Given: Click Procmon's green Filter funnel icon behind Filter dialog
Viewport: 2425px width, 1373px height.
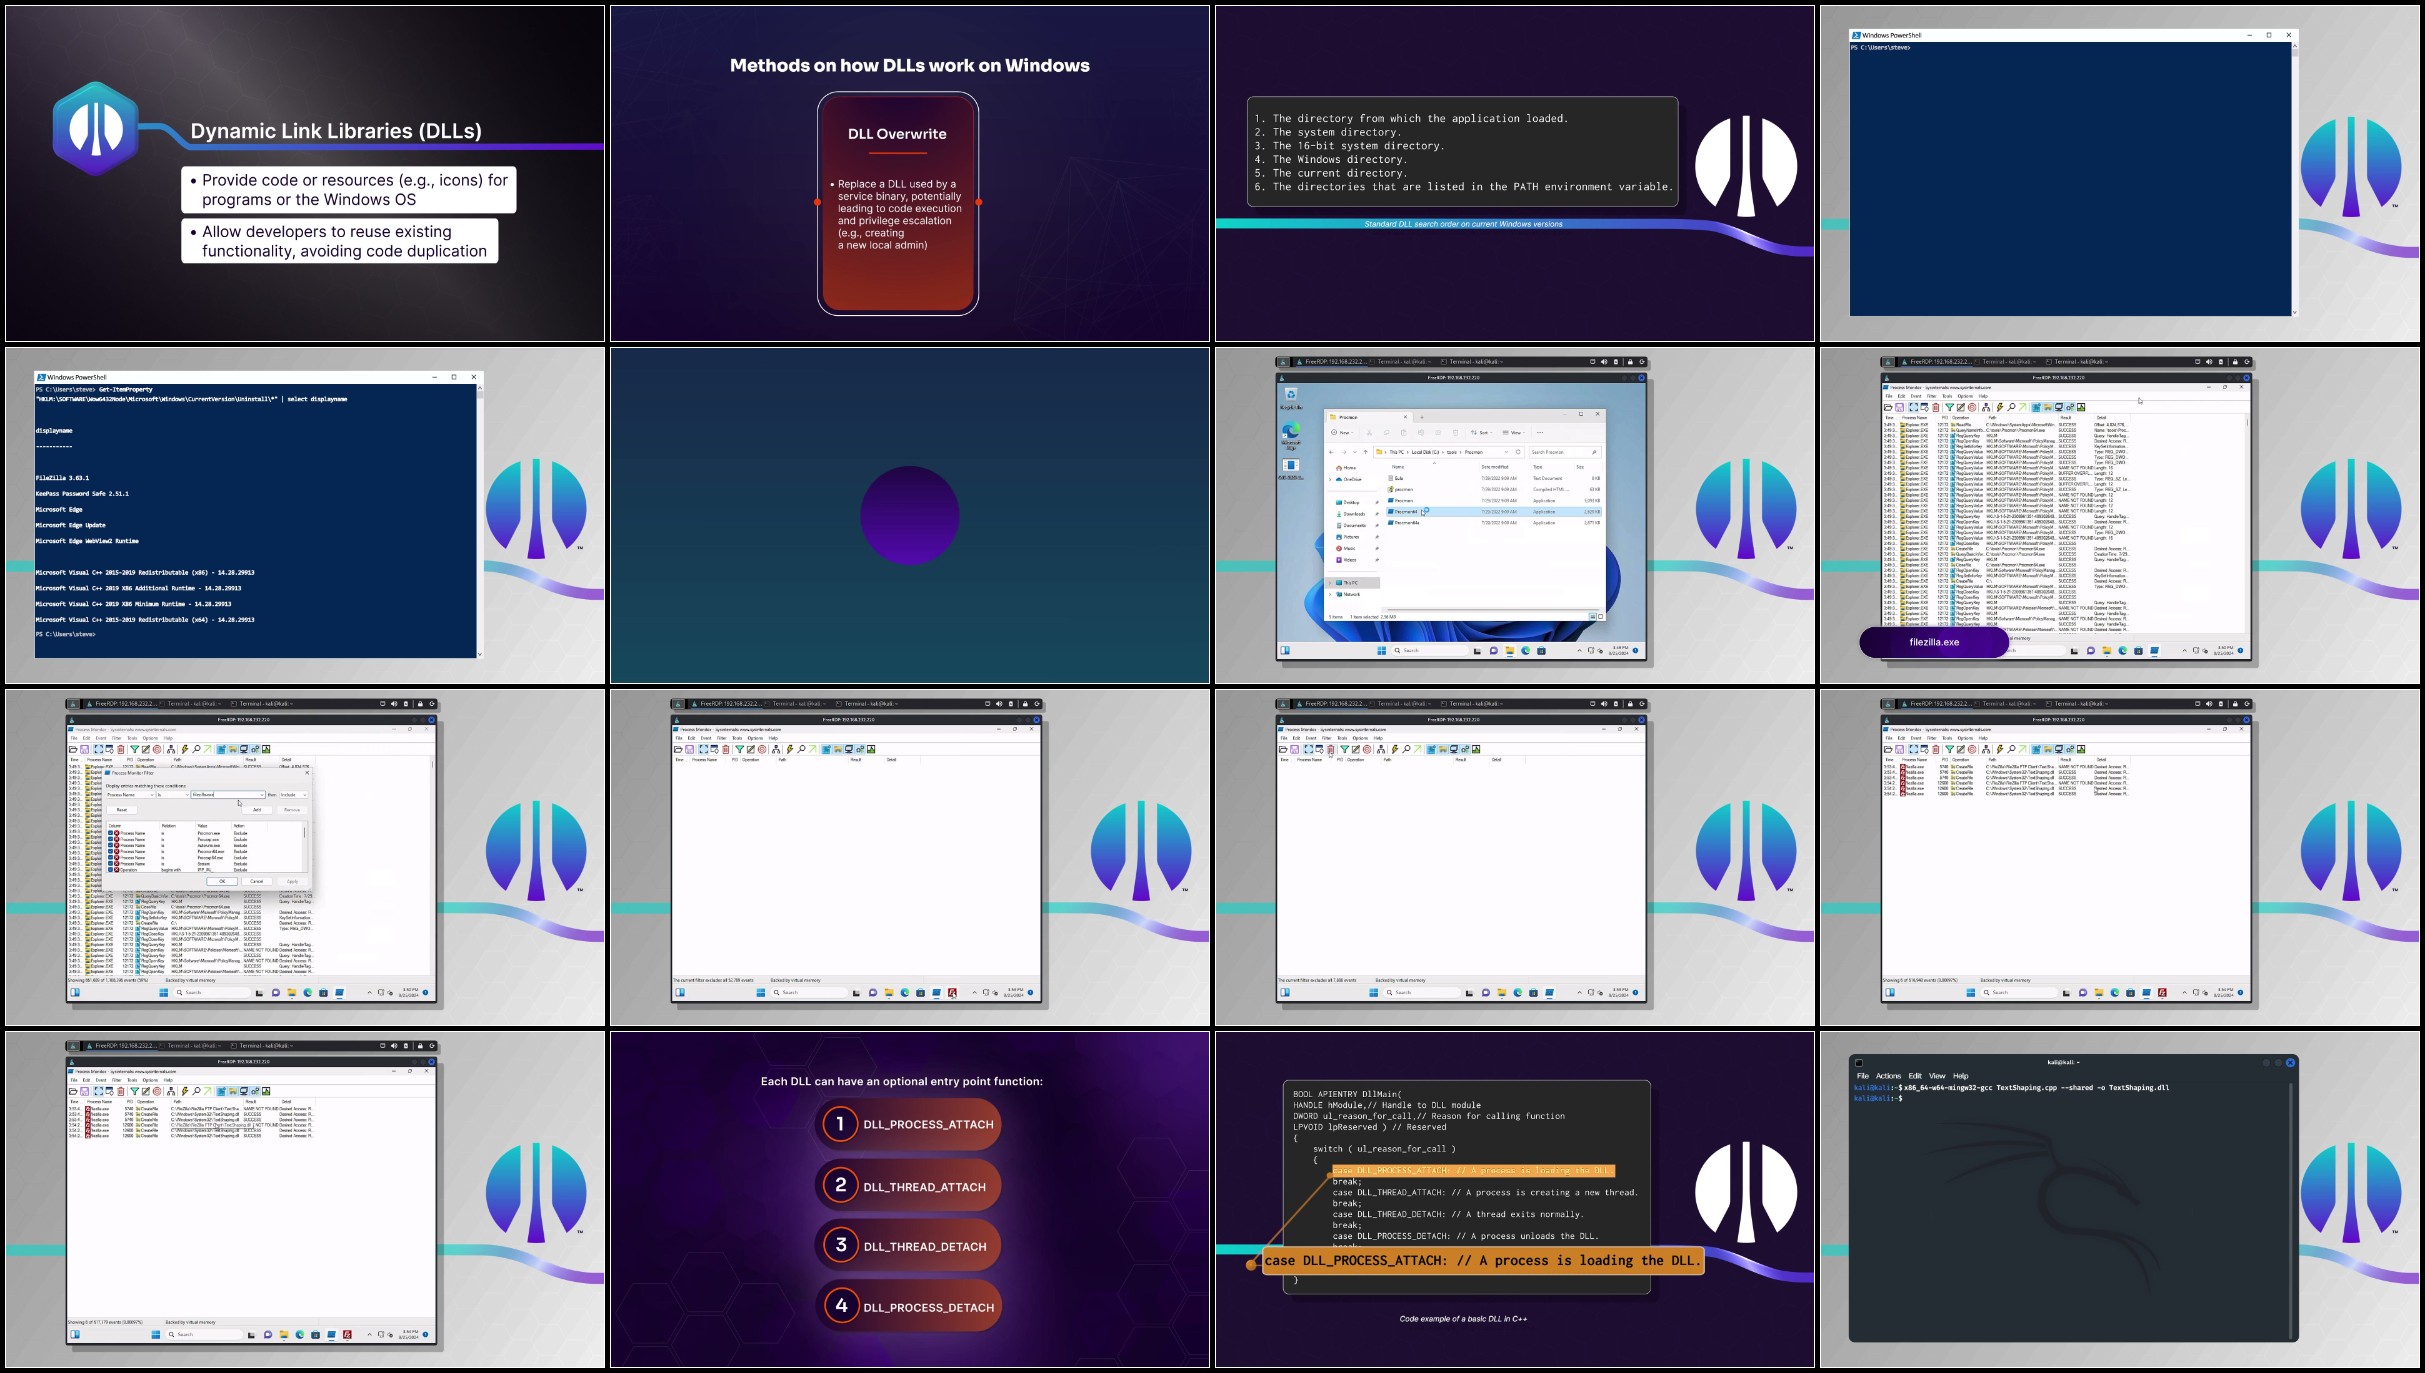Looking at the screenshot, I should coord(135,749).
